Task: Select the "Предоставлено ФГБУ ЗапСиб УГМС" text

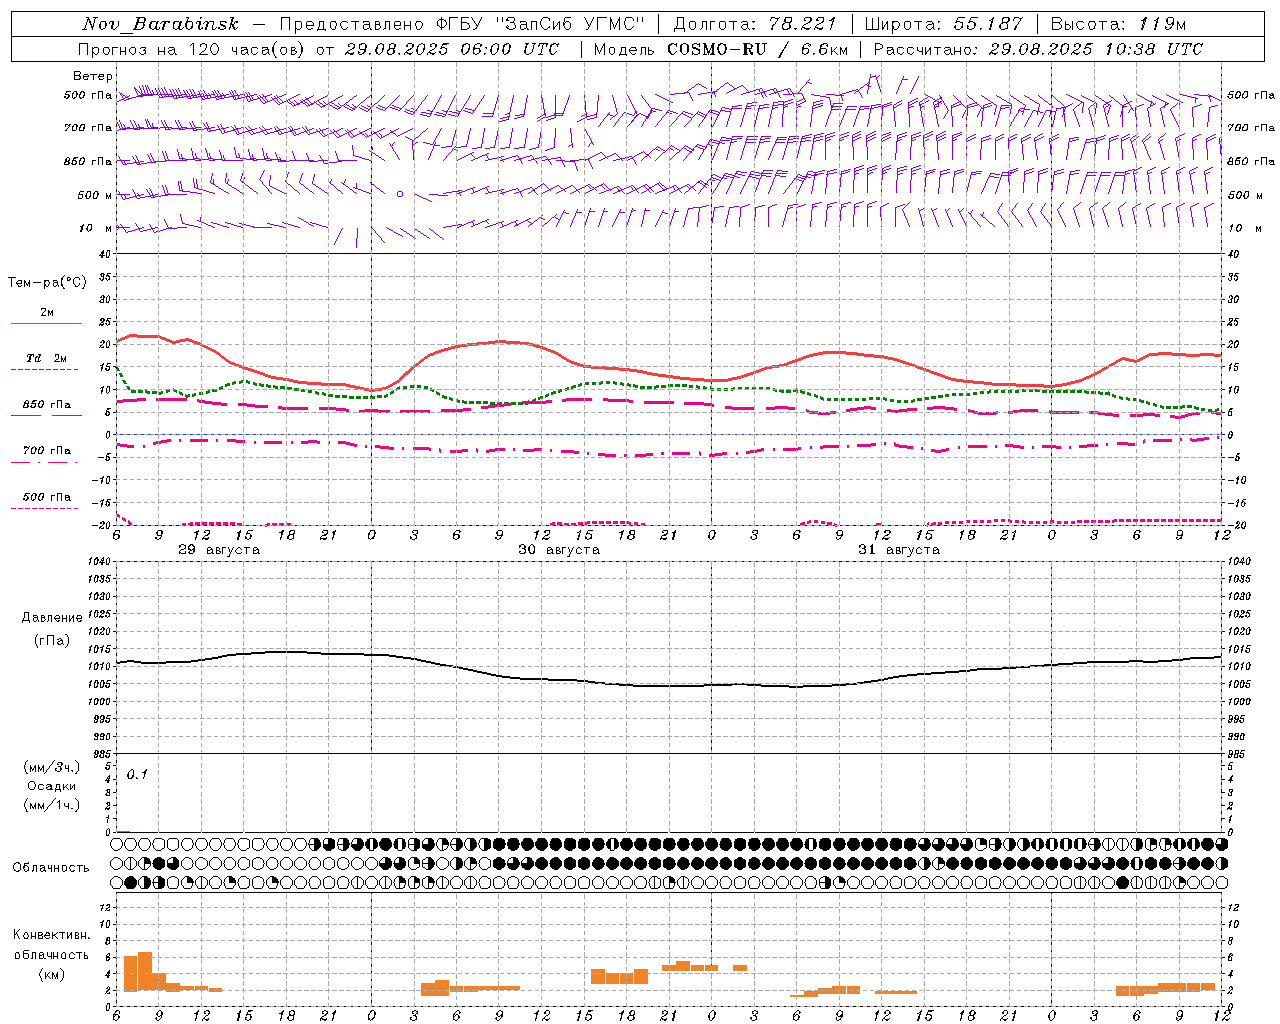Action: pyautogui.click(x=462, y=24)
